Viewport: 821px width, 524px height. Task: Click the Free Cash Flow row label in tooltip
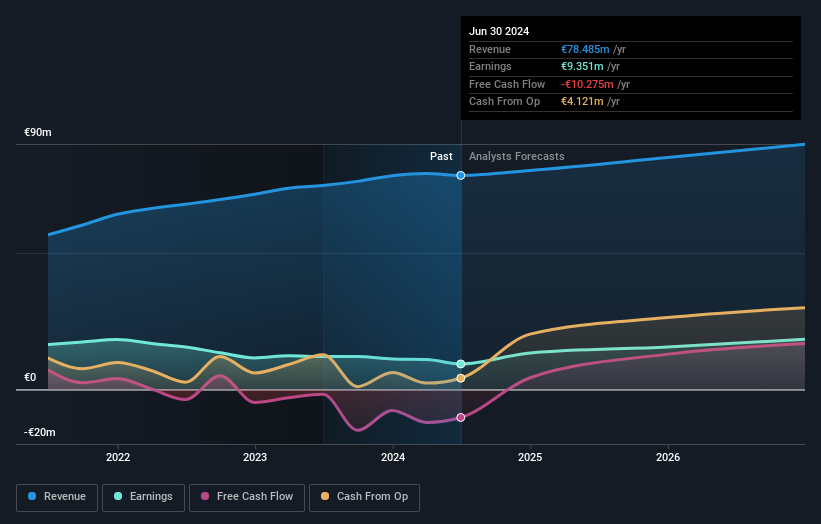(x=507, y=84)
